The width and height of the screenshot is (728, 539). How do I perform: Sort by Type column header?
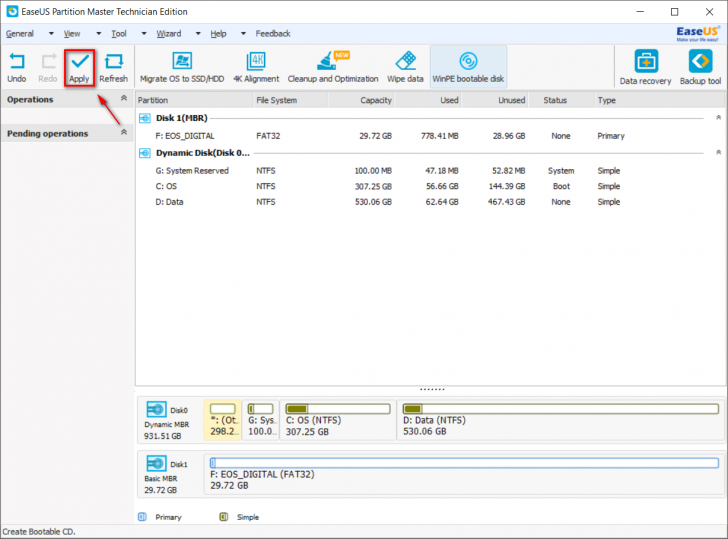pyautogui.click(x=659, y=100)
